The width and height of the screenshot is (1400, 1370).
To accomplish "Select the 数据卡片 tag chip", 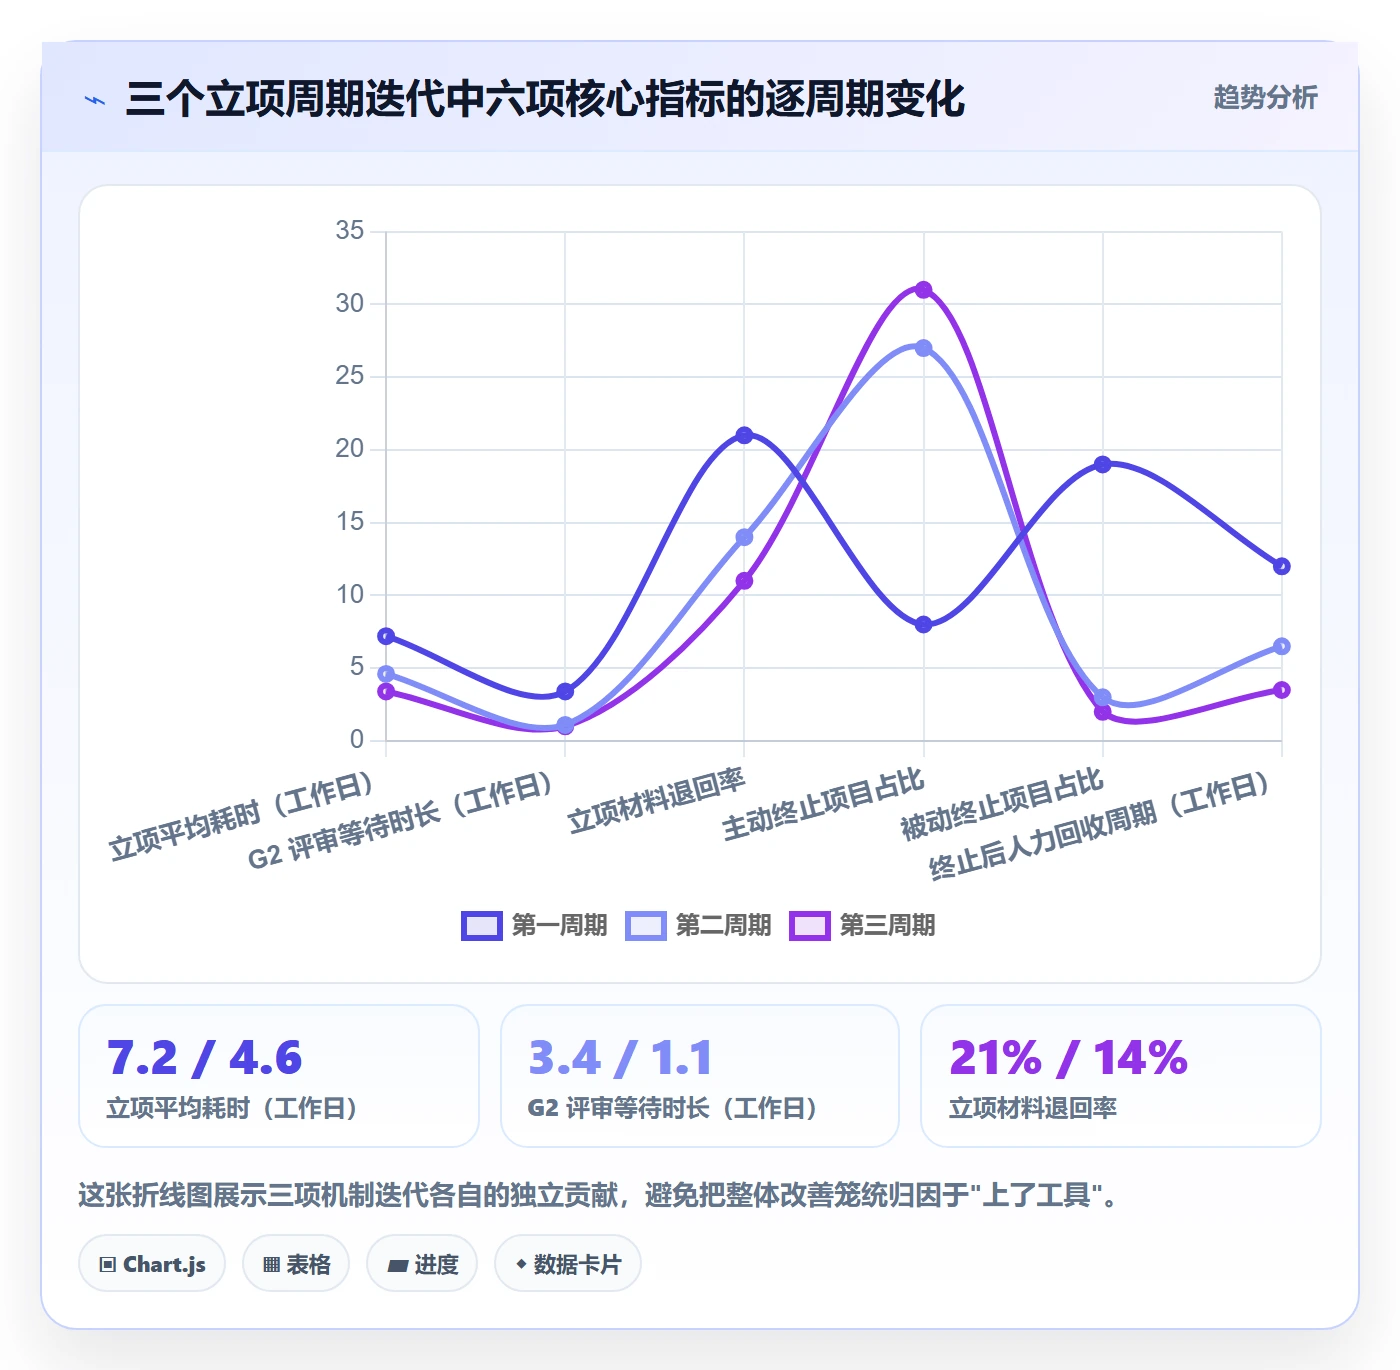I will 568,1264.
